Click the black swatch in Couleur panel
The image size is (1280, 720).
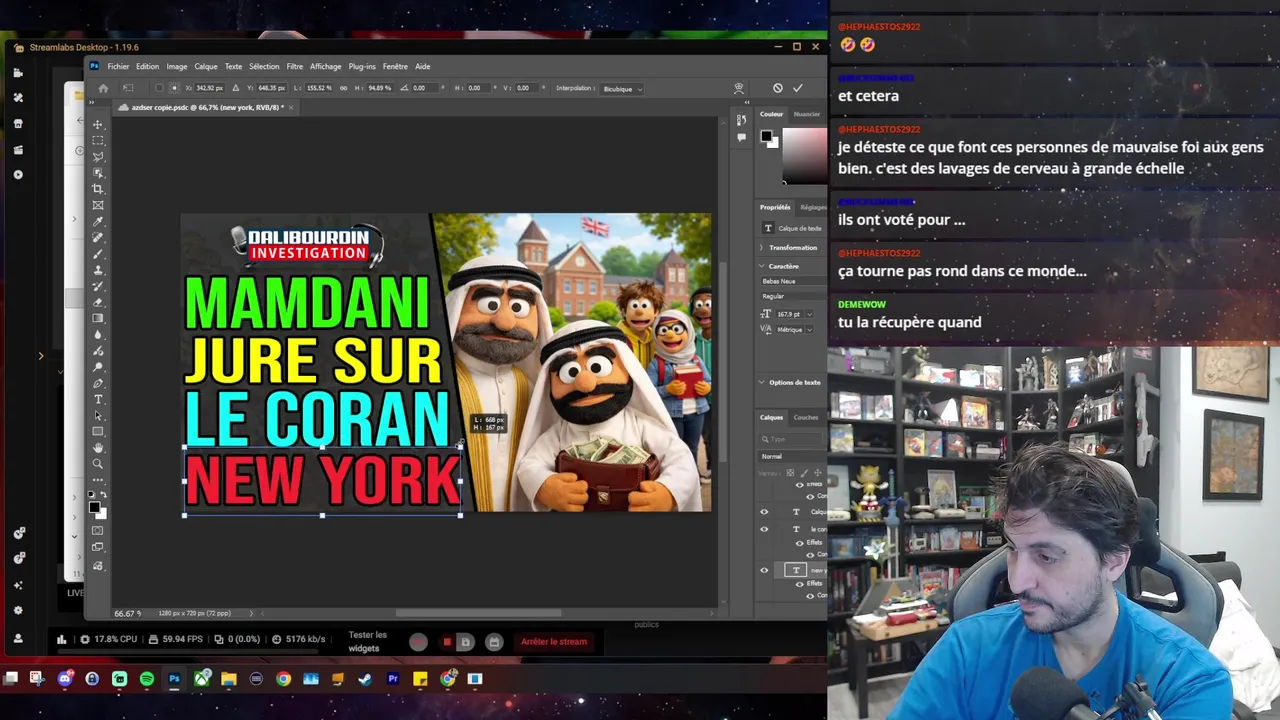pos(766,137)
